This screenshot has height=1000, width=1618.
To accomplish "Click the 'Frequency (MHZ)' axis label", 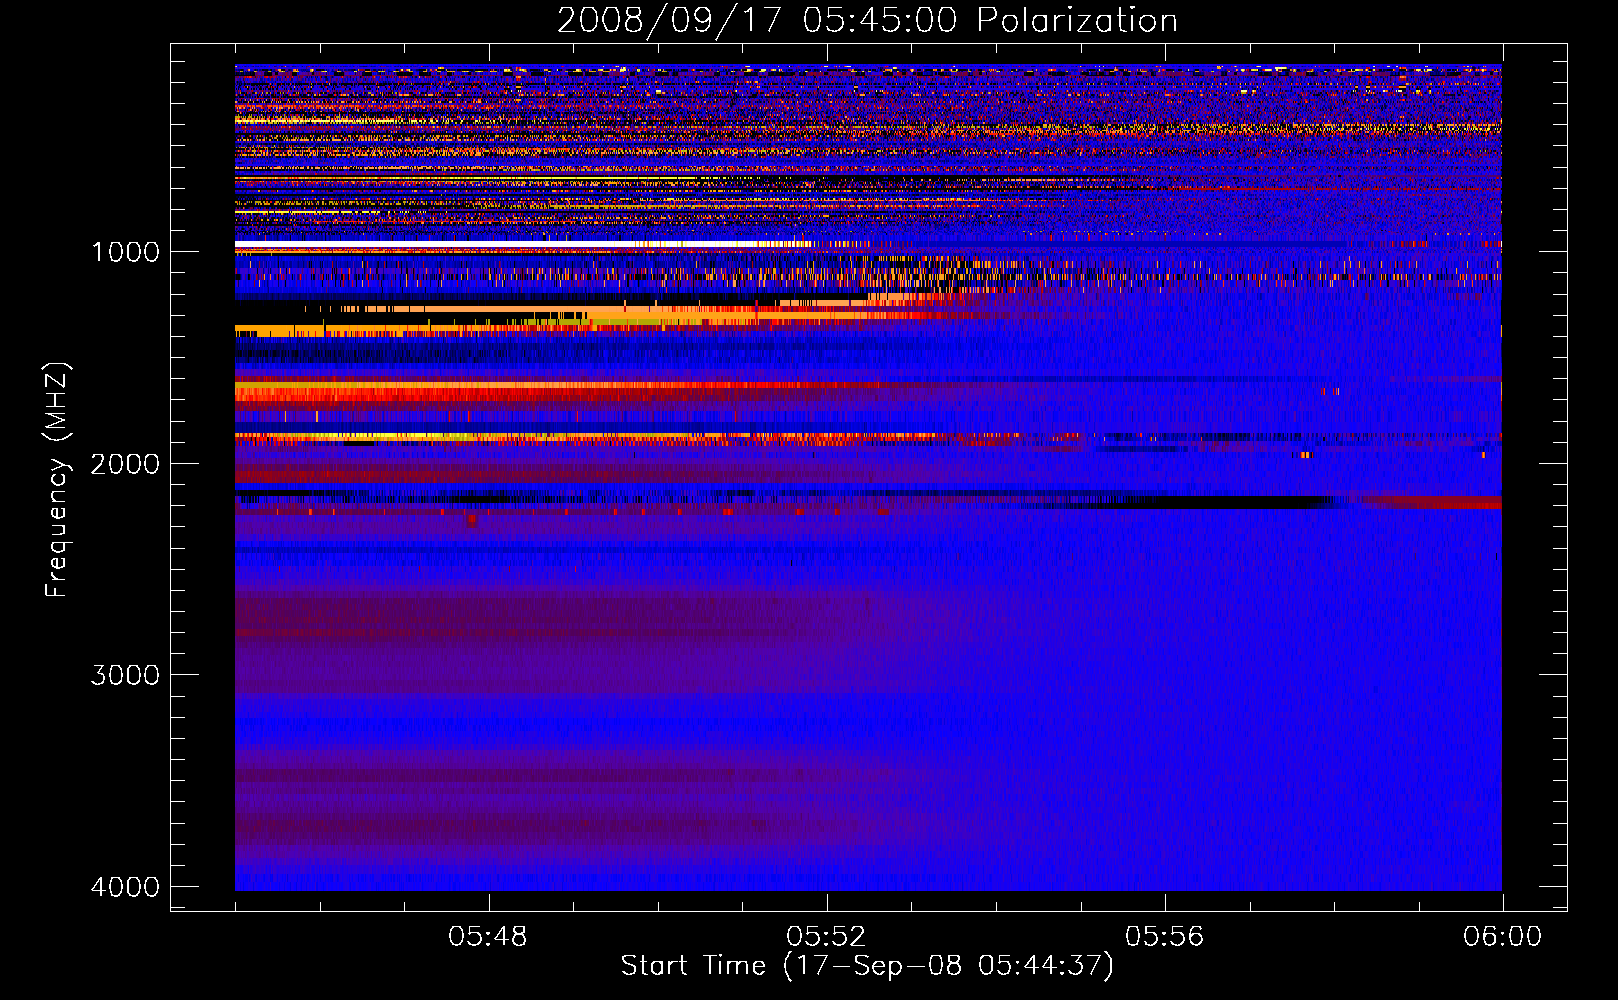I will pos(58,480).
